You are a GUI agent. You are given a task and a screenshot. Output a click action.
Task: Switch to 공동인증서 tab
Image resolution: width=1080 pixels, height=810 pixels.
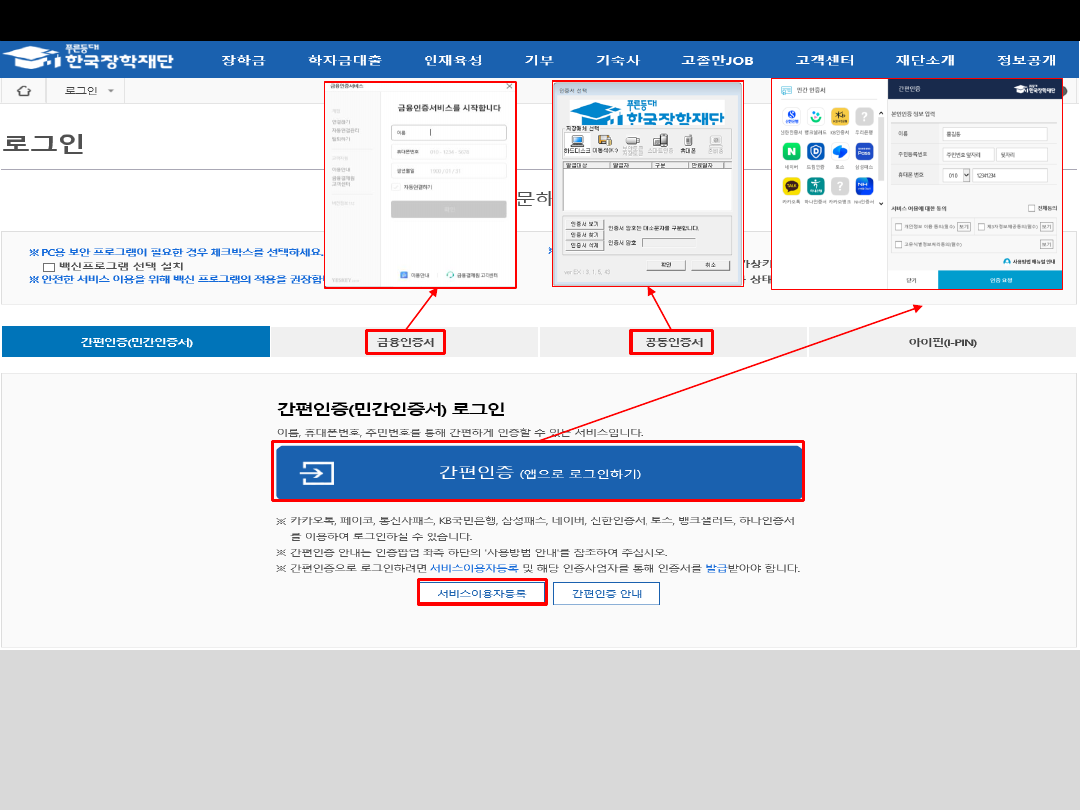[674, 342]
